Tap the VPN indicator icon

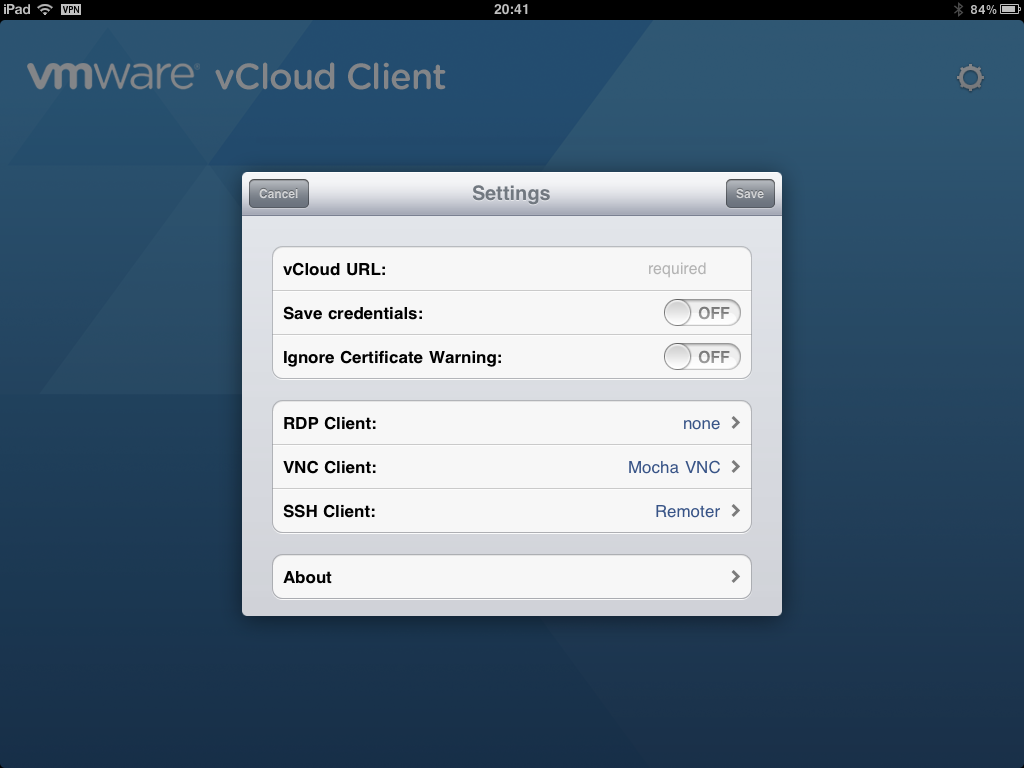click(71, 9)
